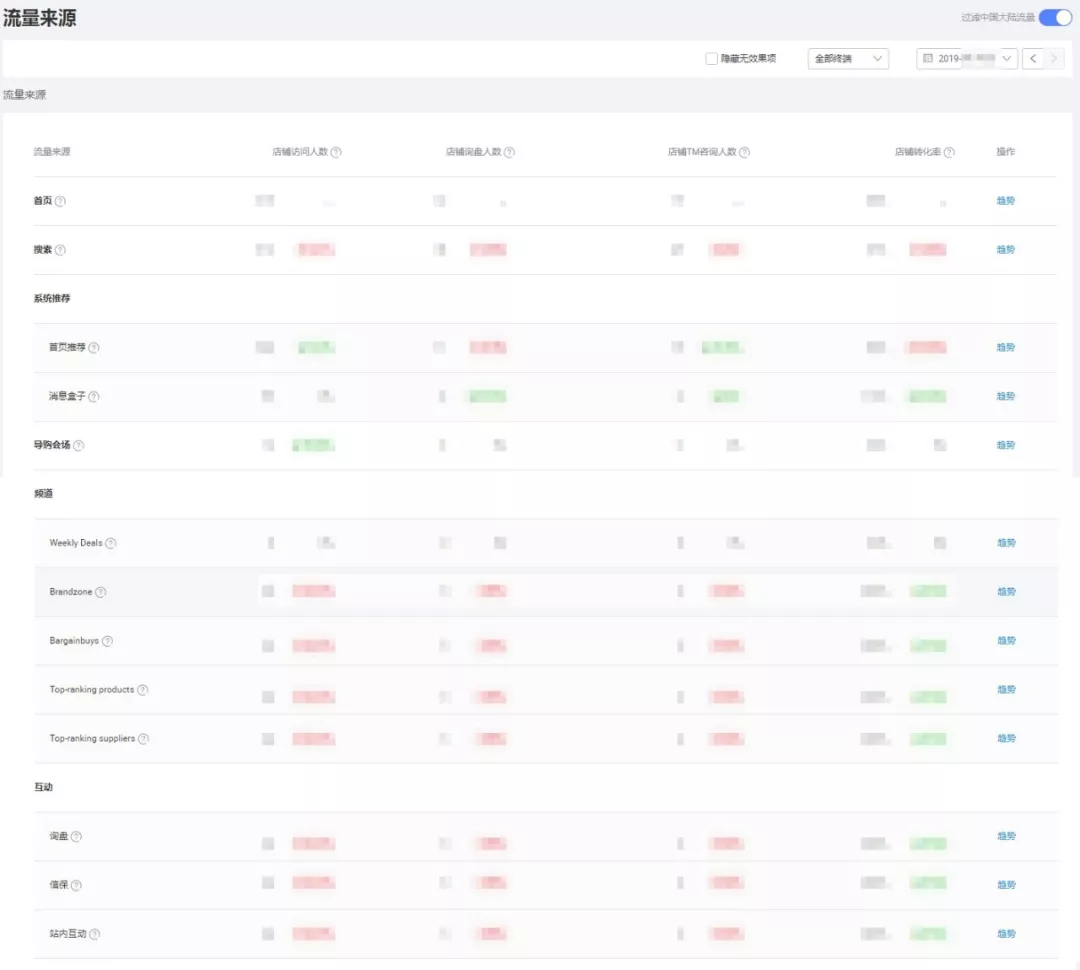Viewport: 1080px width, 970px height.
Task: Click help icon beside 店铺询盘人数
Action: point(509,152)
